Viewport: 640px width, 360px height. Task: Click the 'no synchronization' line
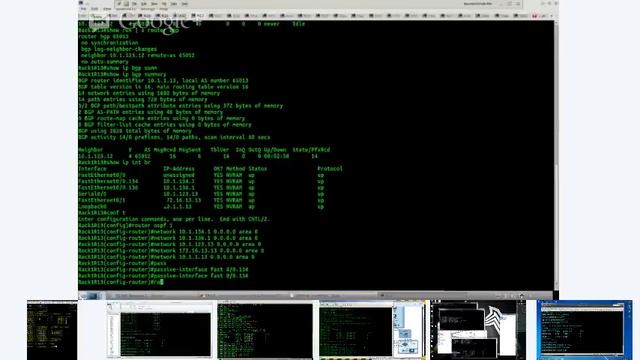[109, 43]
